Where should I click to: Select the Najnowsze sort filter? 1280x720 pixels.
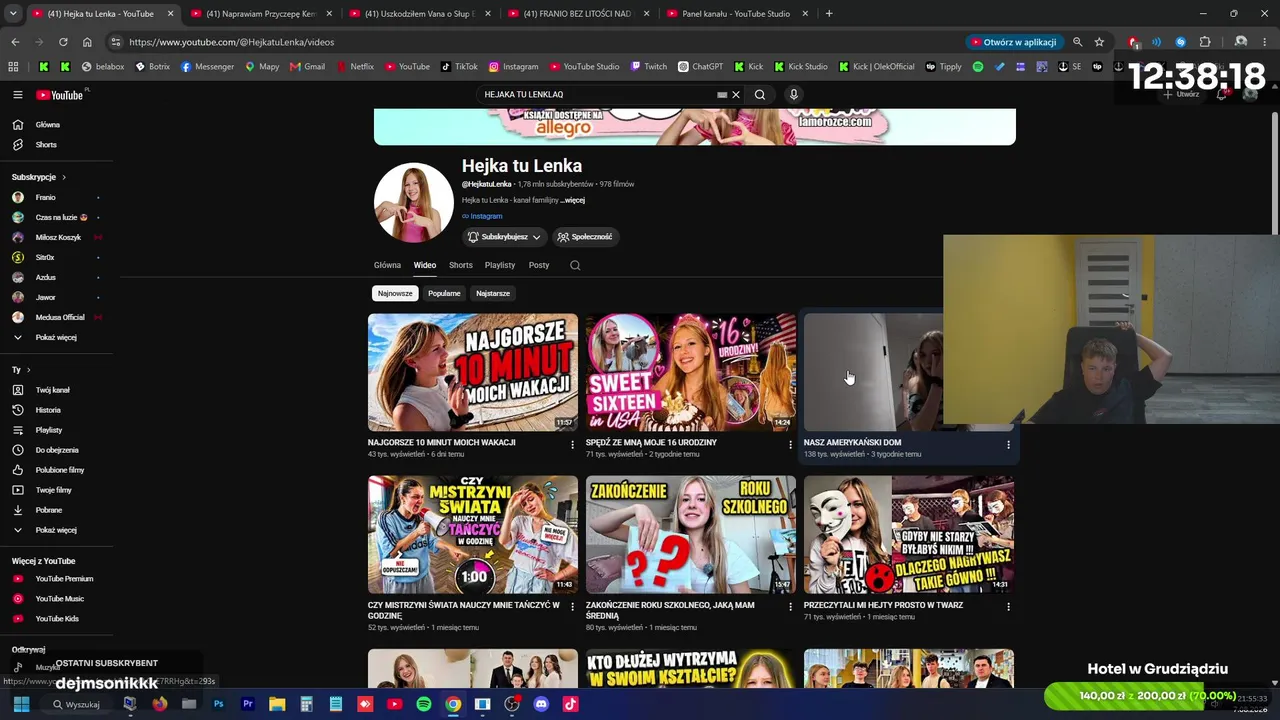tap(395, 293)
